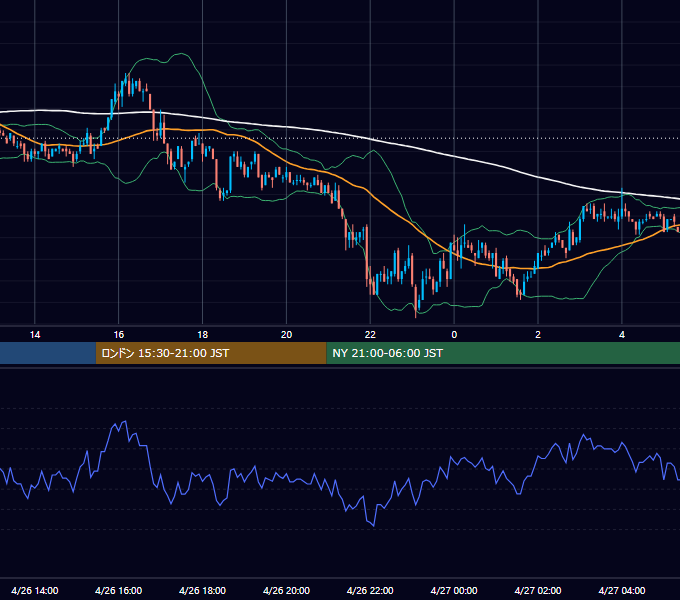Screen dimensions: 680x600
Task: Click the '14' hour label on time axis
Action: [x=35, y=335]
